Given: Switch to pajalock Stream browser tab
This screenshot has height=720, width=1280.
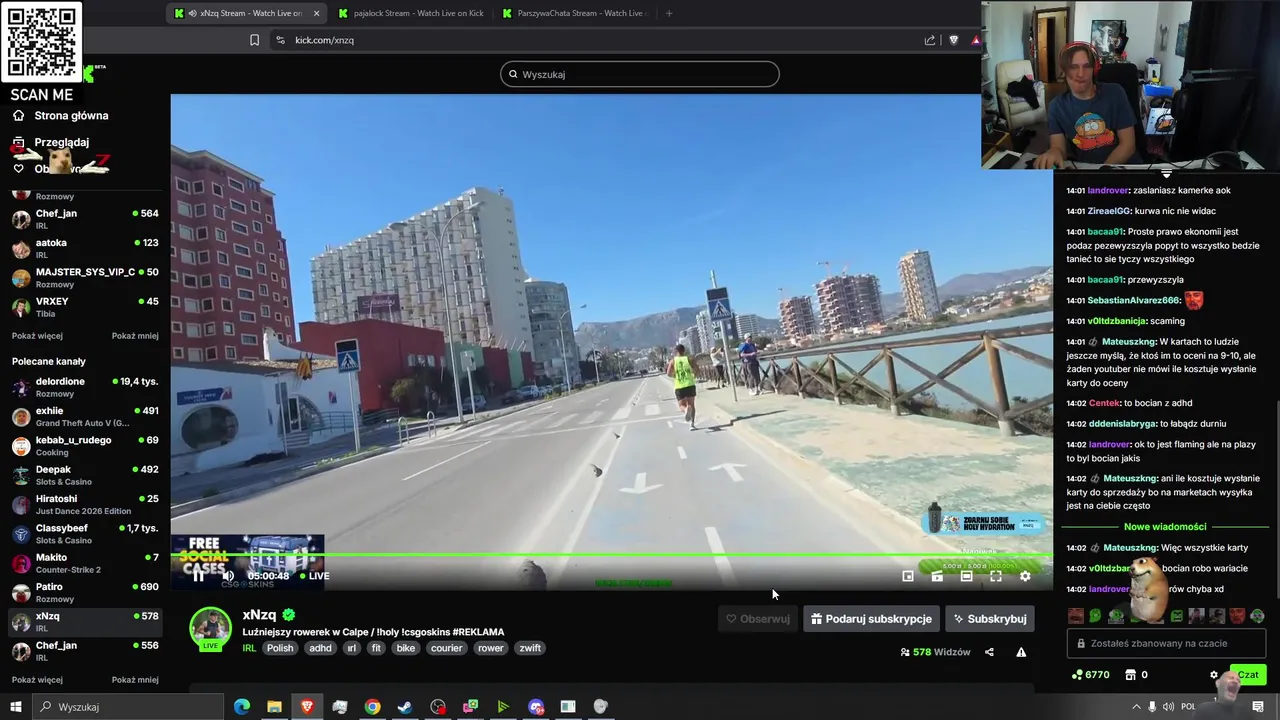Looking at the screenshot, I should [410, 13].
